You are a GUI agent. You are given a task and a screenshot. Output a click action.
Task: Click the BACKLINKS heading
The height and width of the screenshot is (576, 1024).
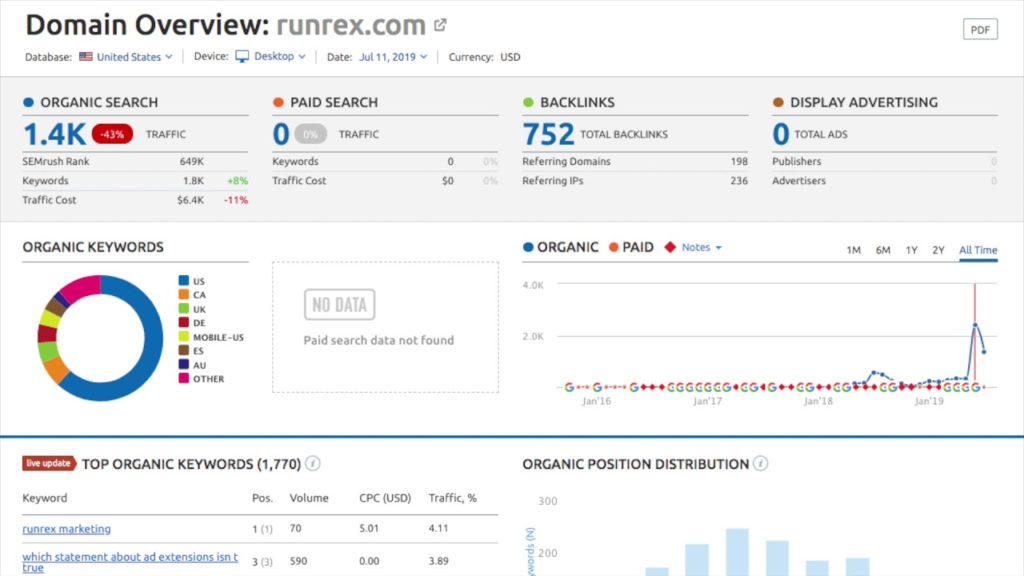577,103
